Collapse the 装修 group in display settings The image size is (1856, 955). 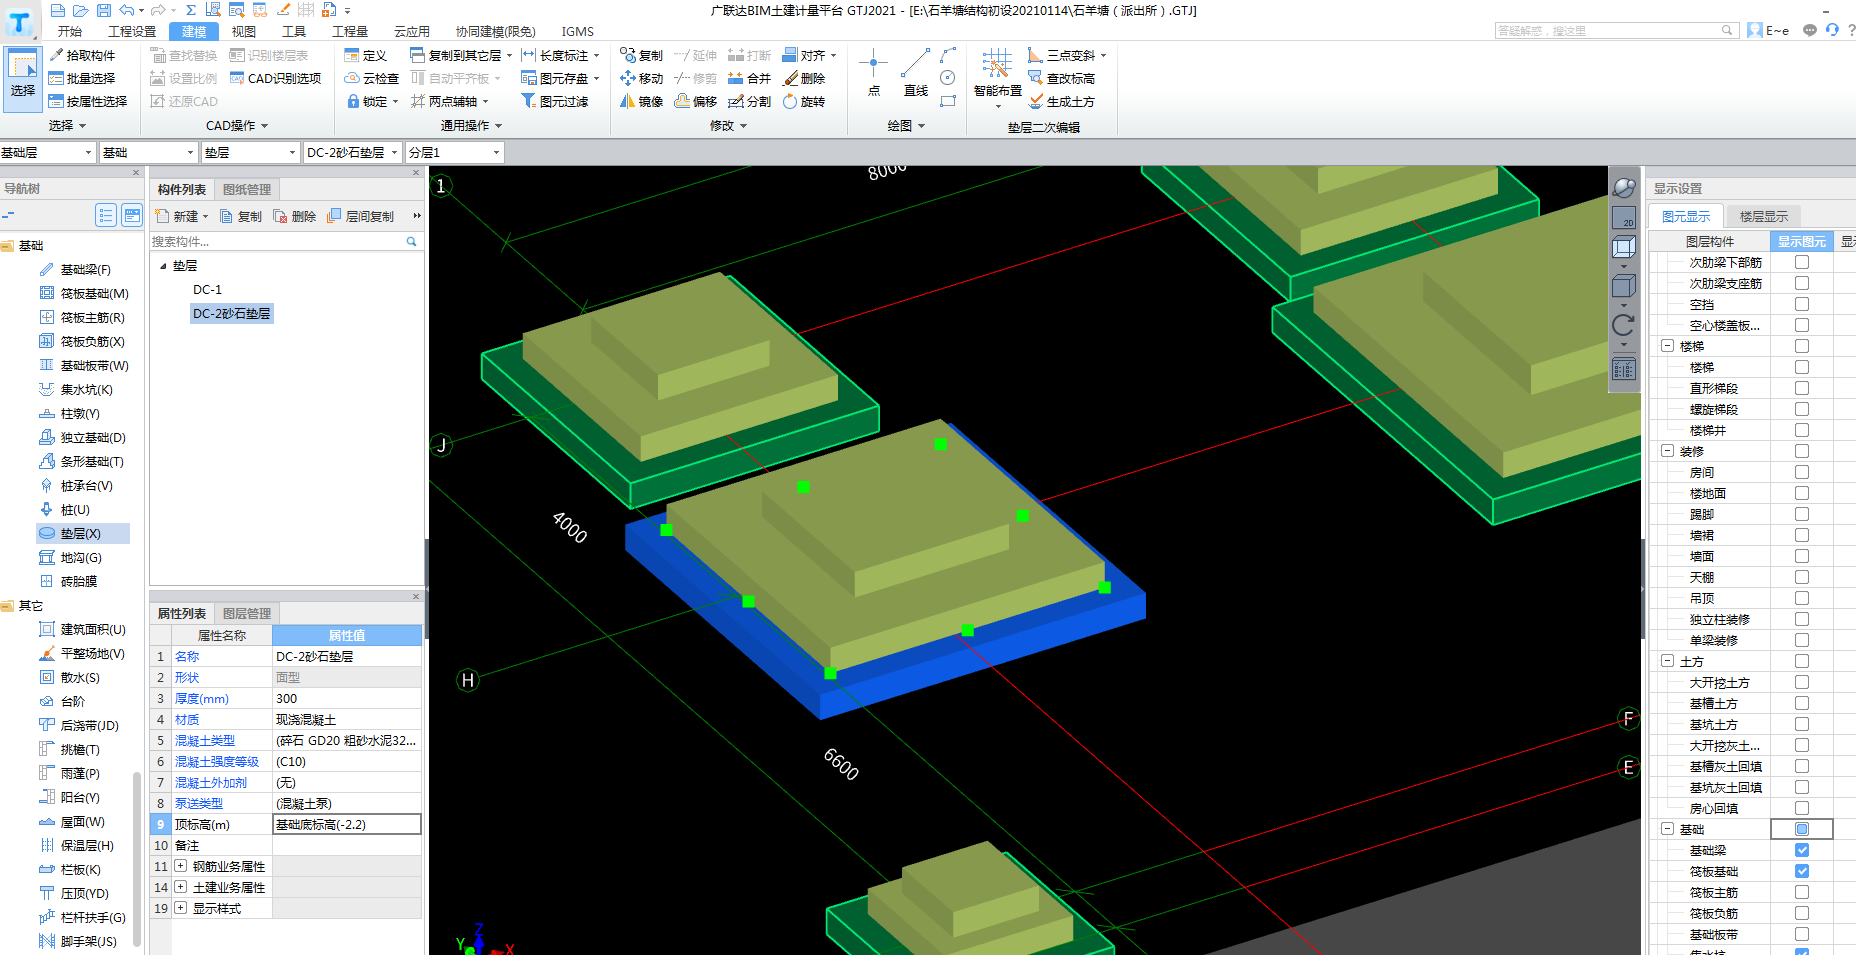[1667, 451]
